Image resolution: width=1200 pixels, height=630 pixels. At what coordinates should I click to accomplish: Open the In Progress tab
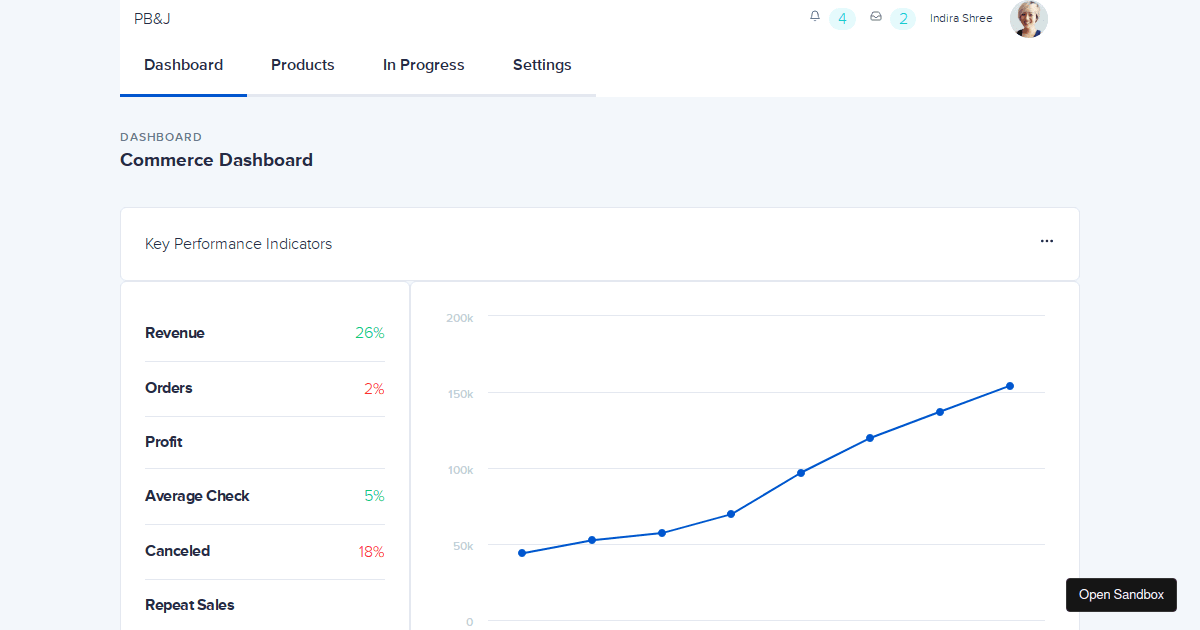point(423,65)
